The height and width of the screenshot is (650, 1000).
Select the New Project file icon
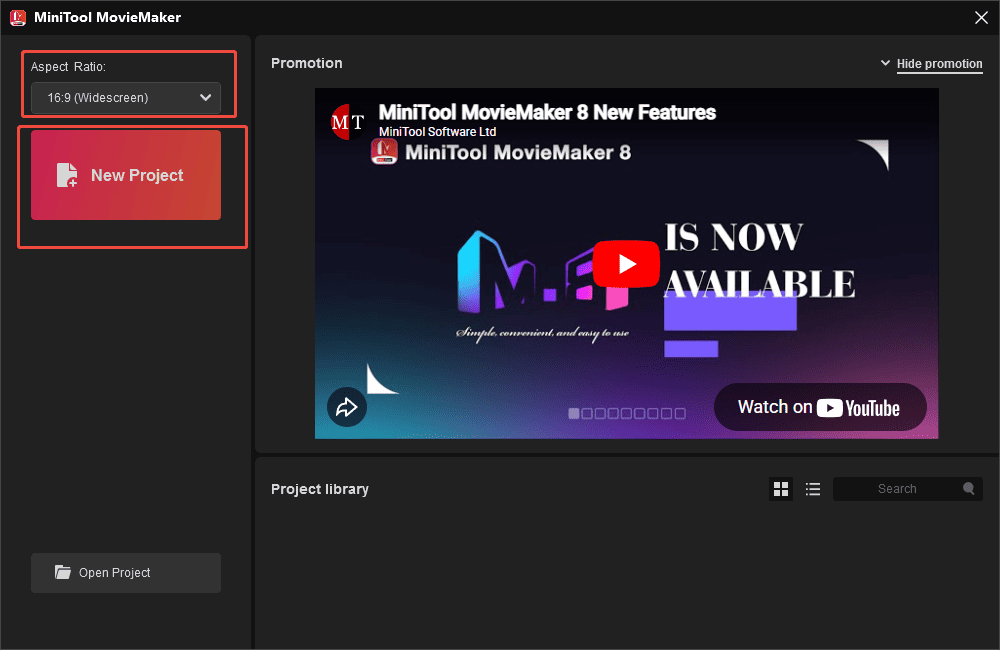[66, 175]
